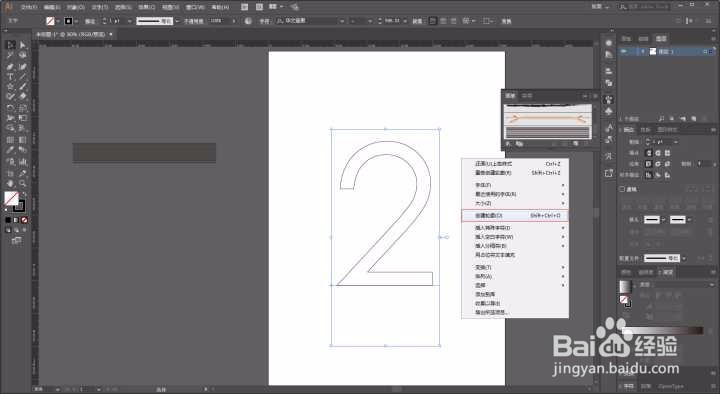Open stroke weight dropdown in control bar

tap(129, 21)
